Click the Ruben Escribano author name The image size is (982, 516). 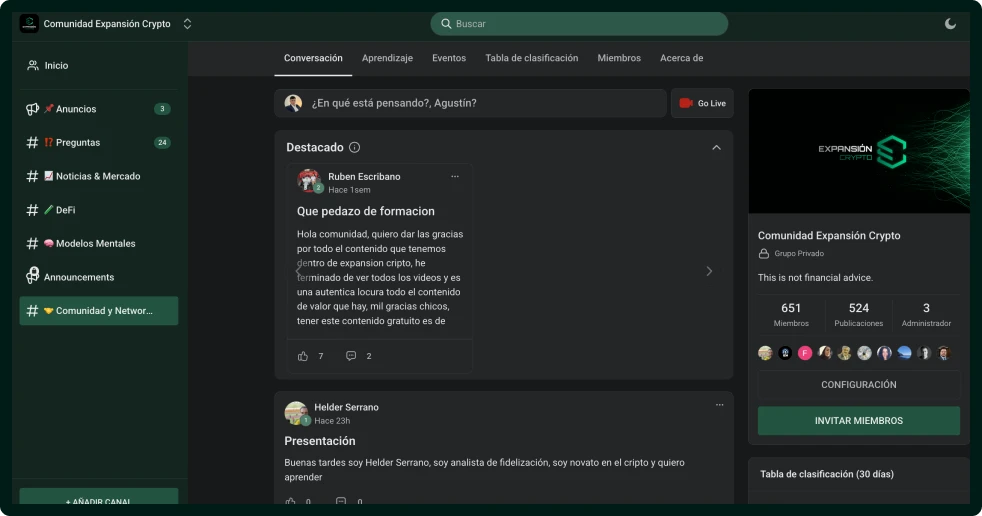click(x=364, y=177)
